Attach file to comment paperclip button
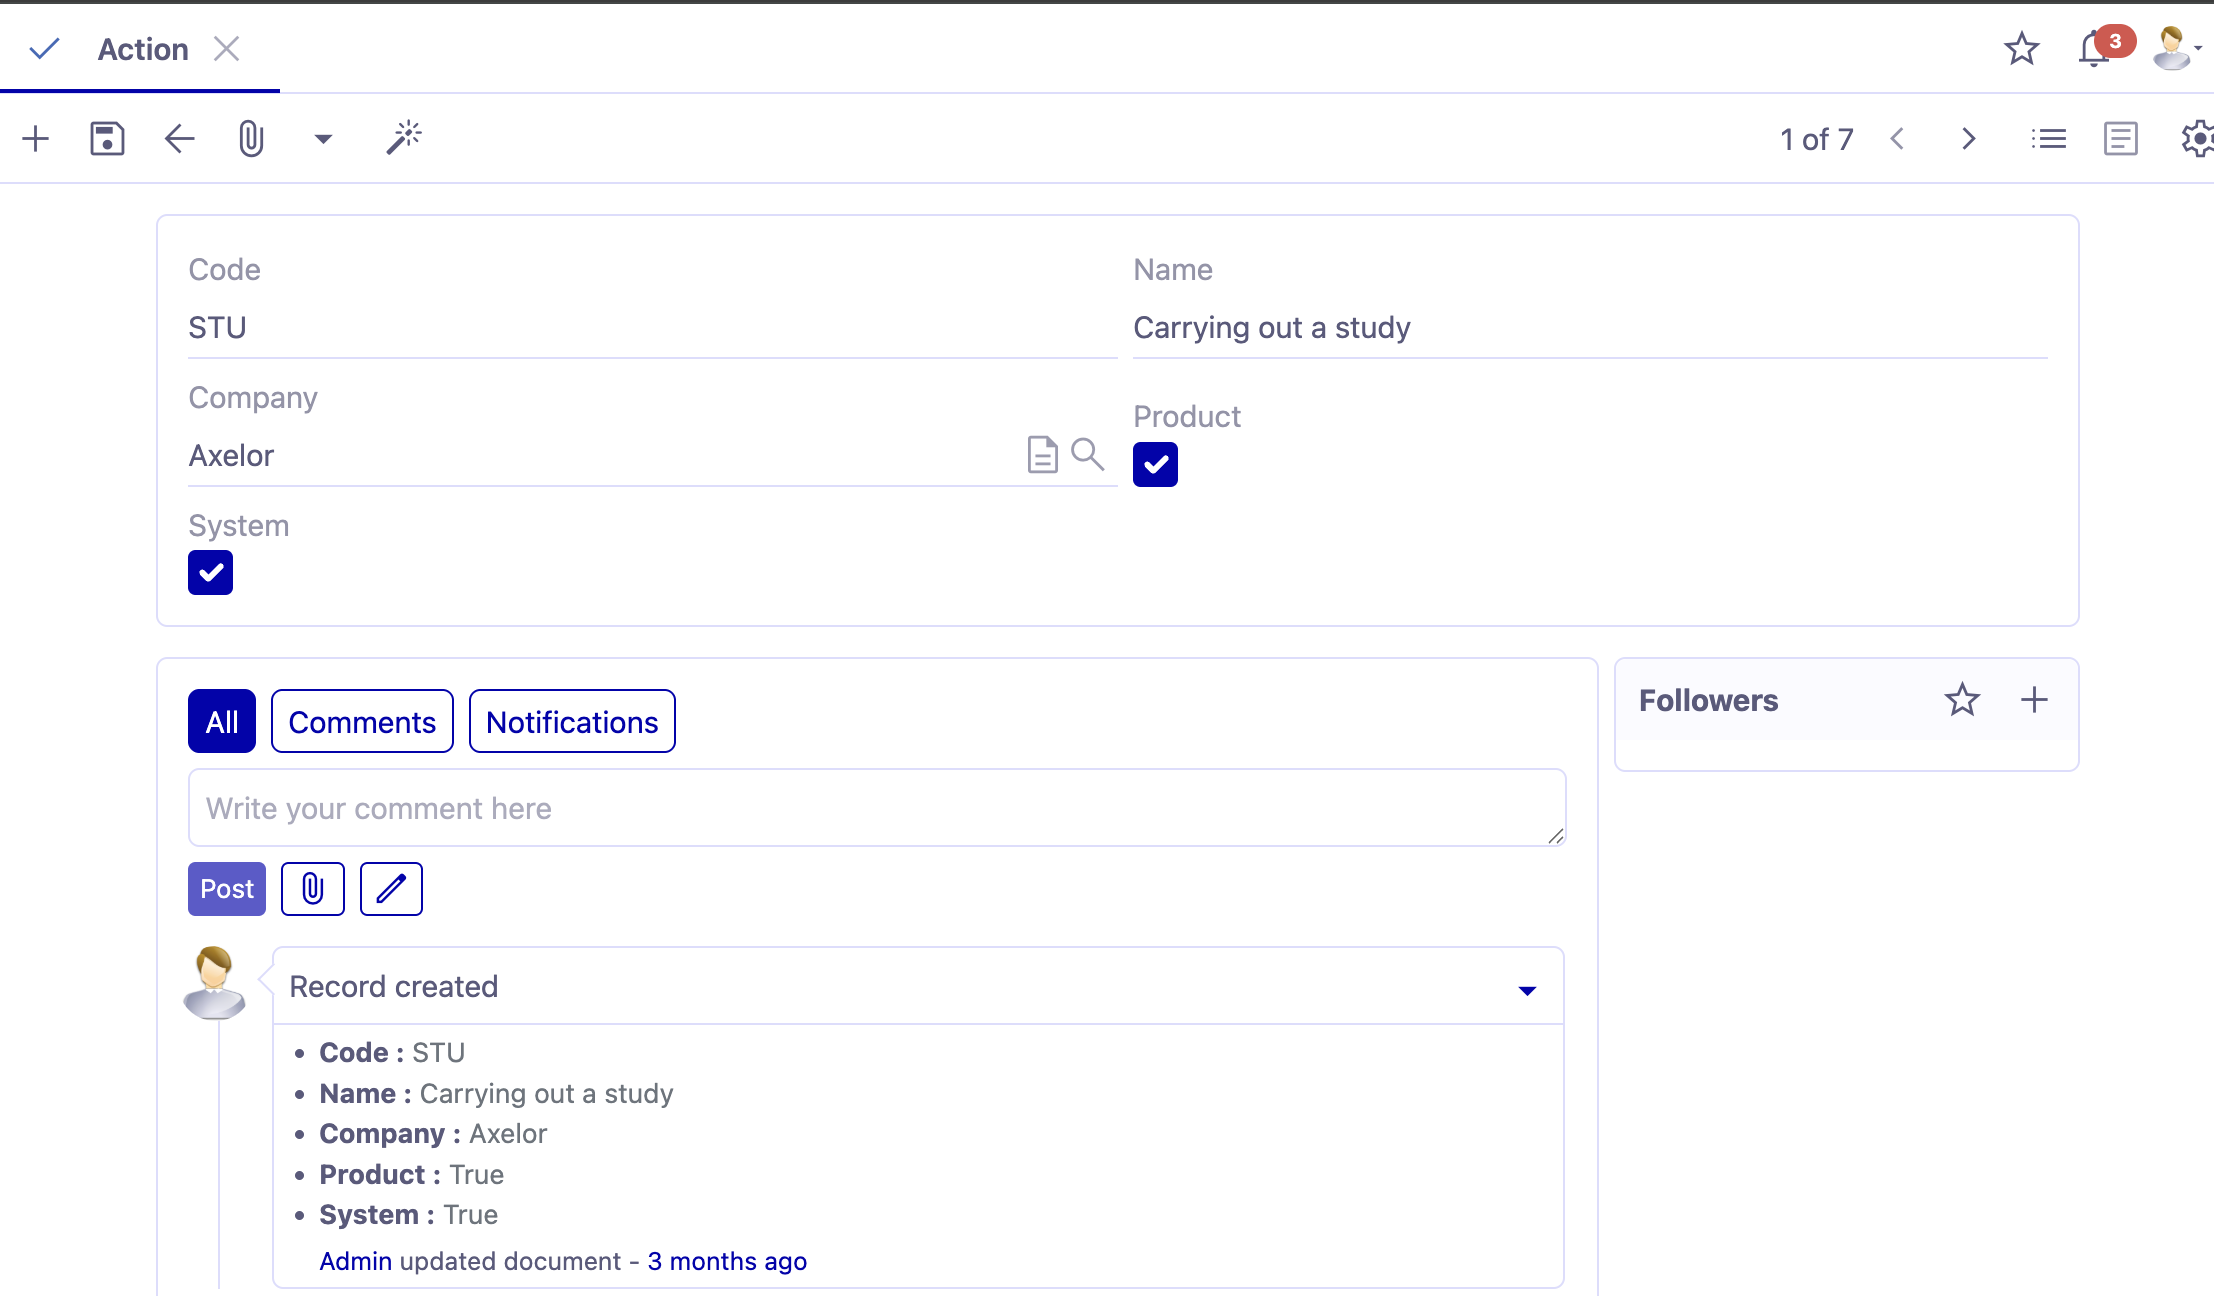Image resolution: width=2214 pixels, height=1296 pixels. 313,889
